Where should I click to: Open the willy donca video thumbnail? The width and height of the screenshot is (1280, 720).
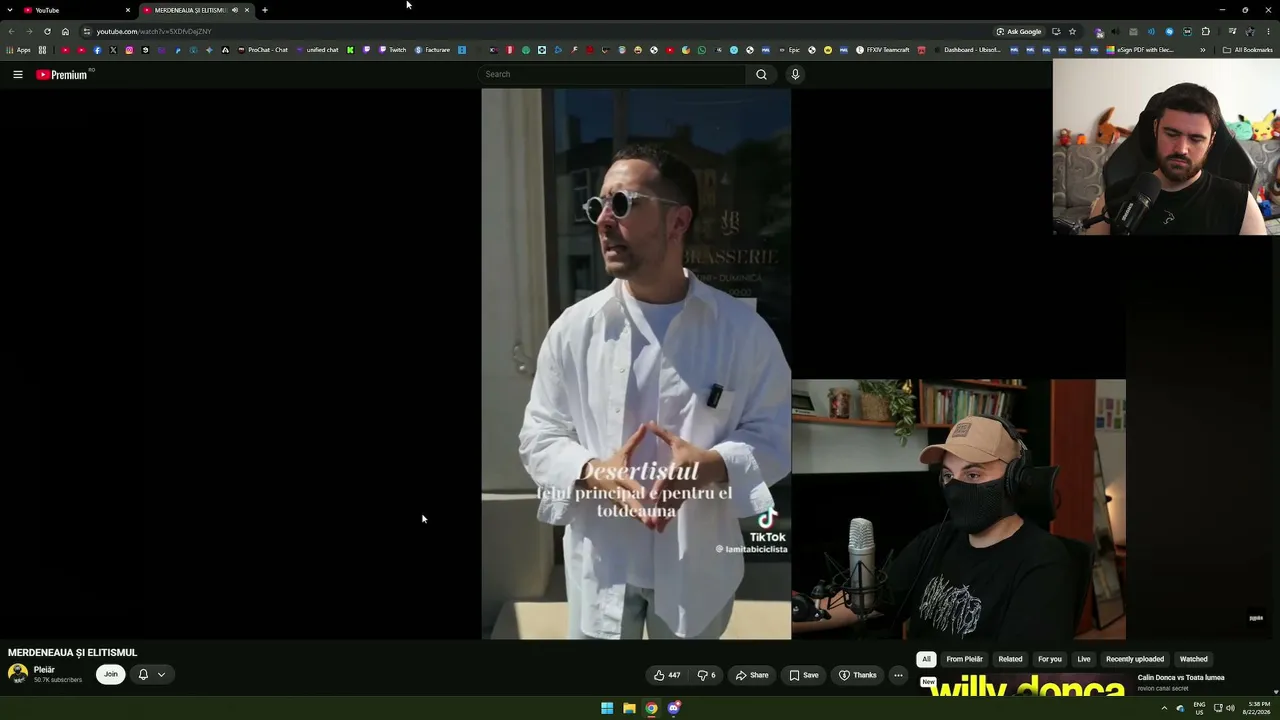coord(1026,685)
